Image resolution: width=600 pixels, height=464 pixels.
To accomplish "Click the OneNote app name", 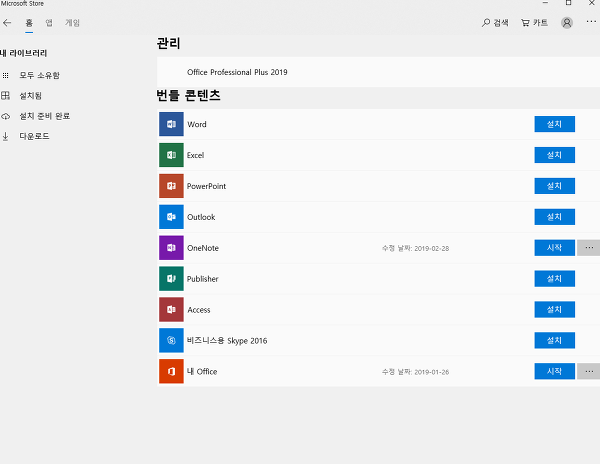I will click(x=203, y=248).
